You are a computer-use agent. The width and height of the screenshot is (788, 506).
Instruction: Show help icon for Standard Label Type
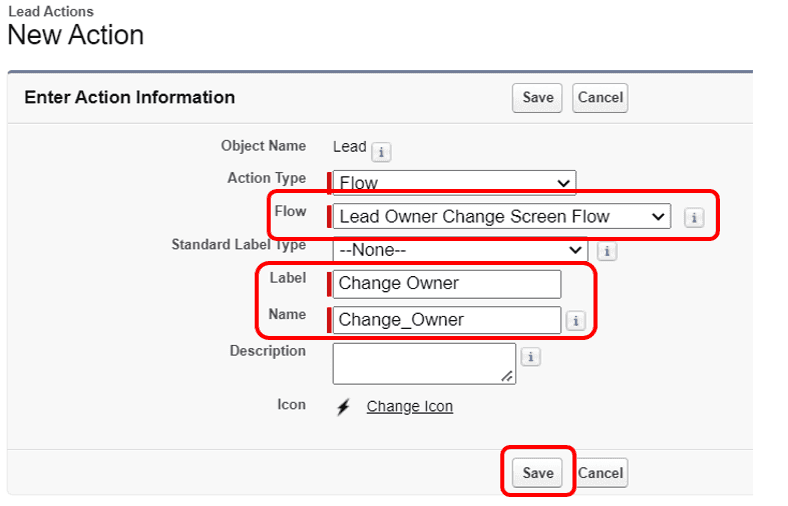[607, 251]
